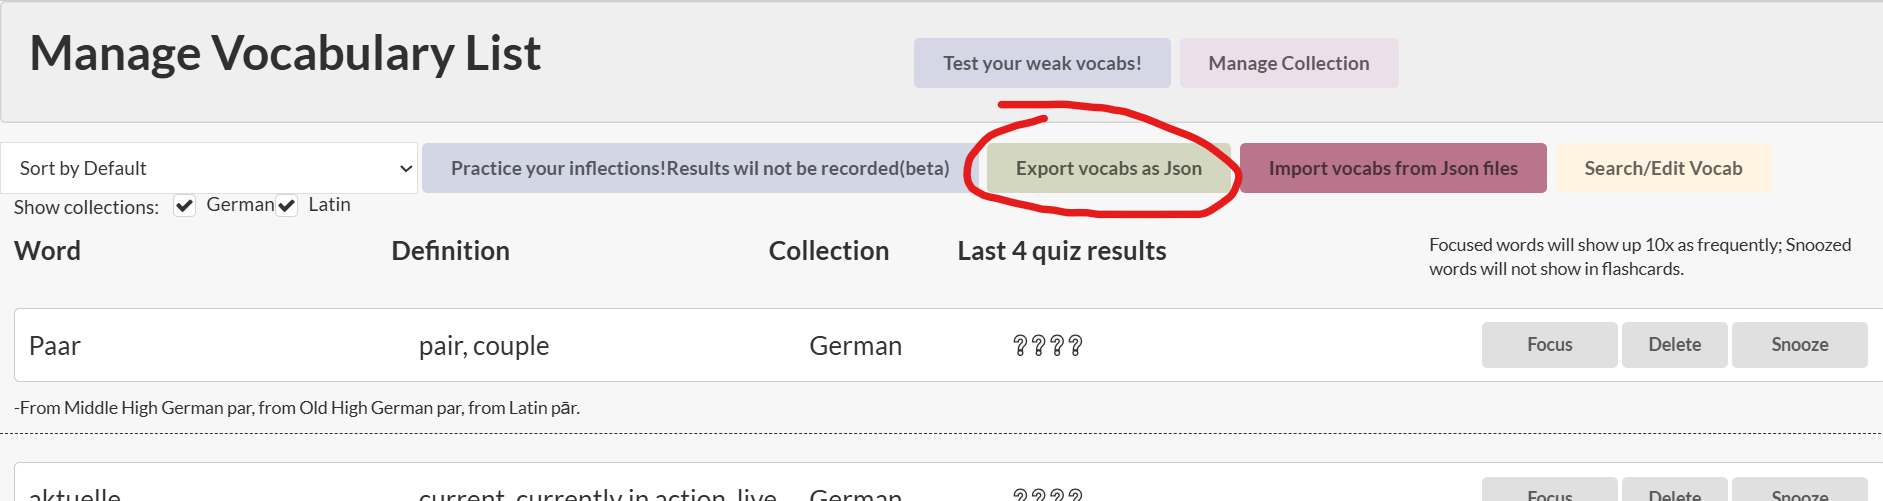Click the Word column header

tap(47, 251)
